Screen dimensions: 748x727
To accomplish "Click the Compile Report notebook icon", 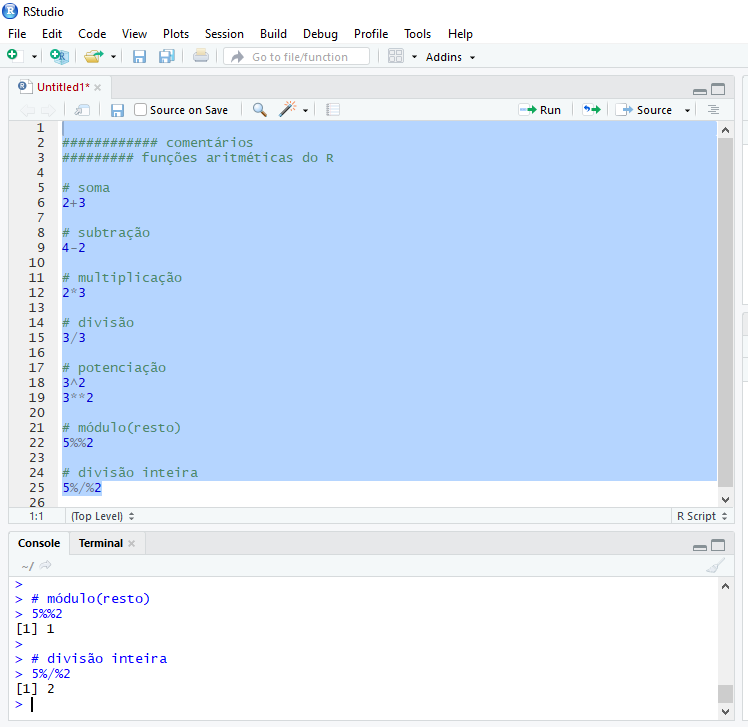I will (x=333, y=110).
